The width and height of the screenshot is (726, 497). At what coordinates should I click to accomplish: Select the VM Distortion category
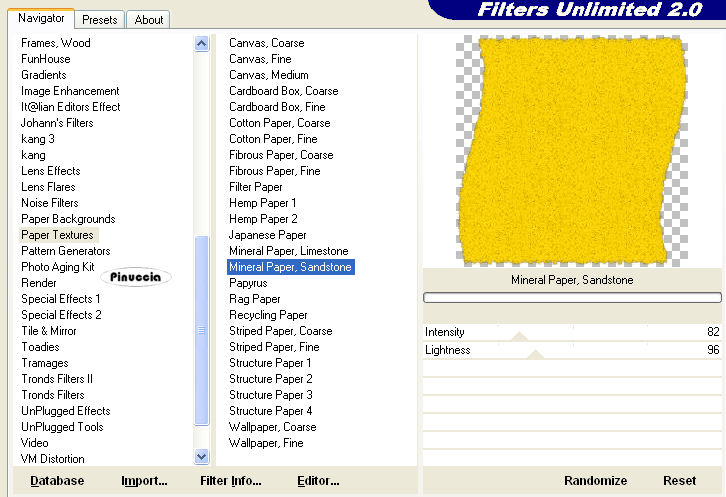(52, 459)
